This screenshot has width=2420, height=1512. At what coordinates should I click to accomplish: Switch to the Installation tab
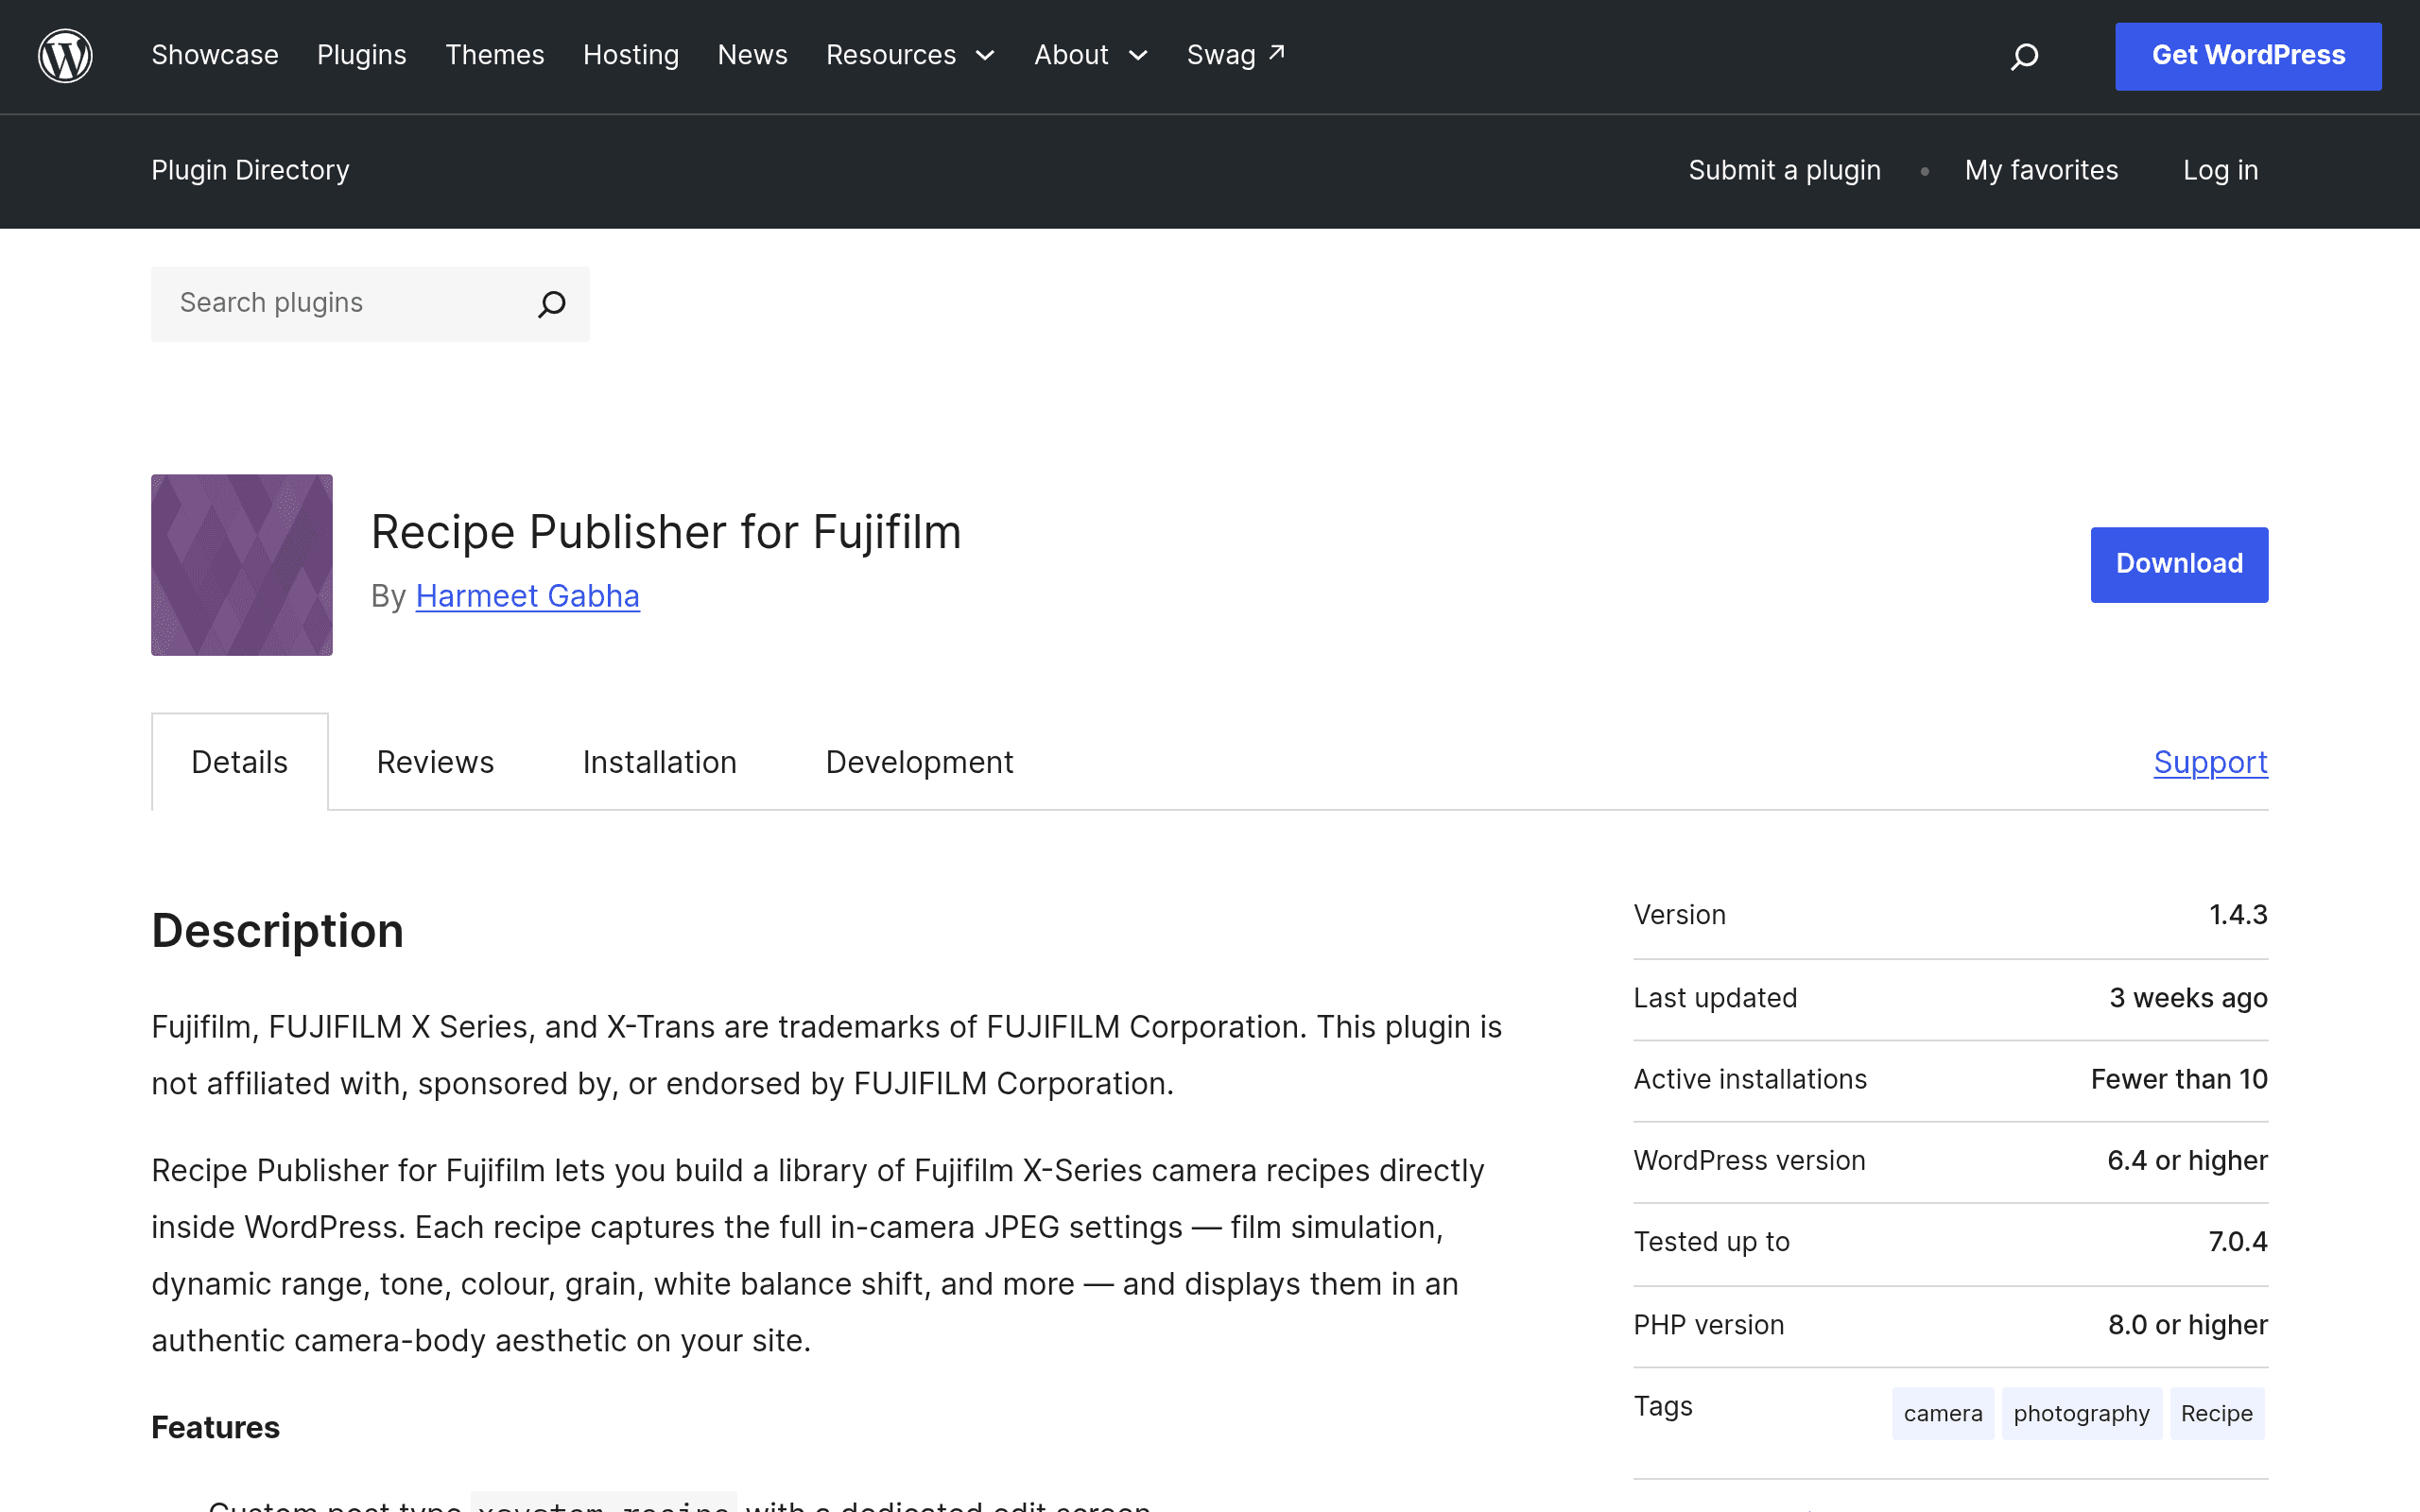coord(660,762)
